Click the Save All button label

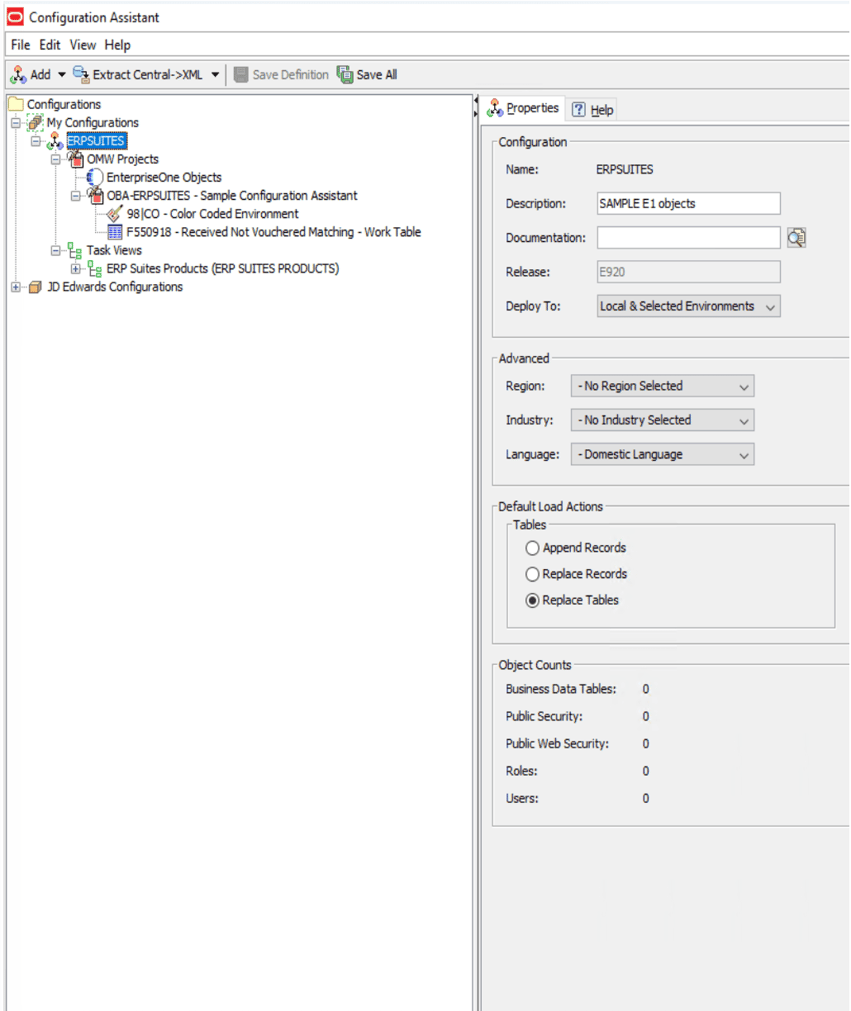[x=377, y=75]
